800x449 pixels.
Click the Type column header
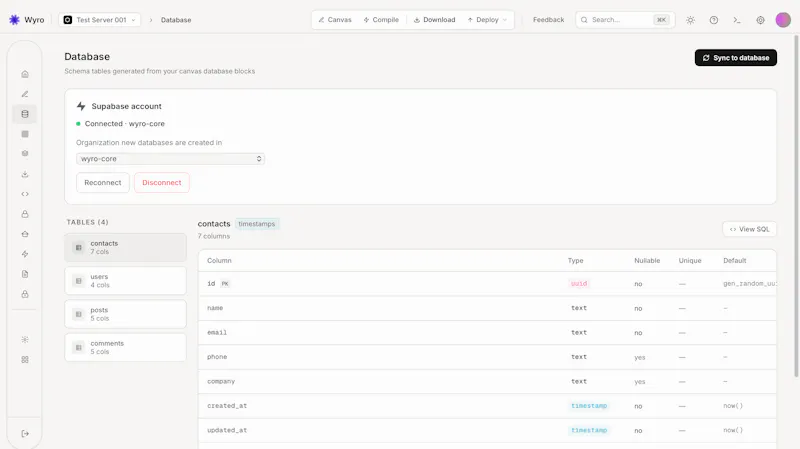[x=576, y=261]
